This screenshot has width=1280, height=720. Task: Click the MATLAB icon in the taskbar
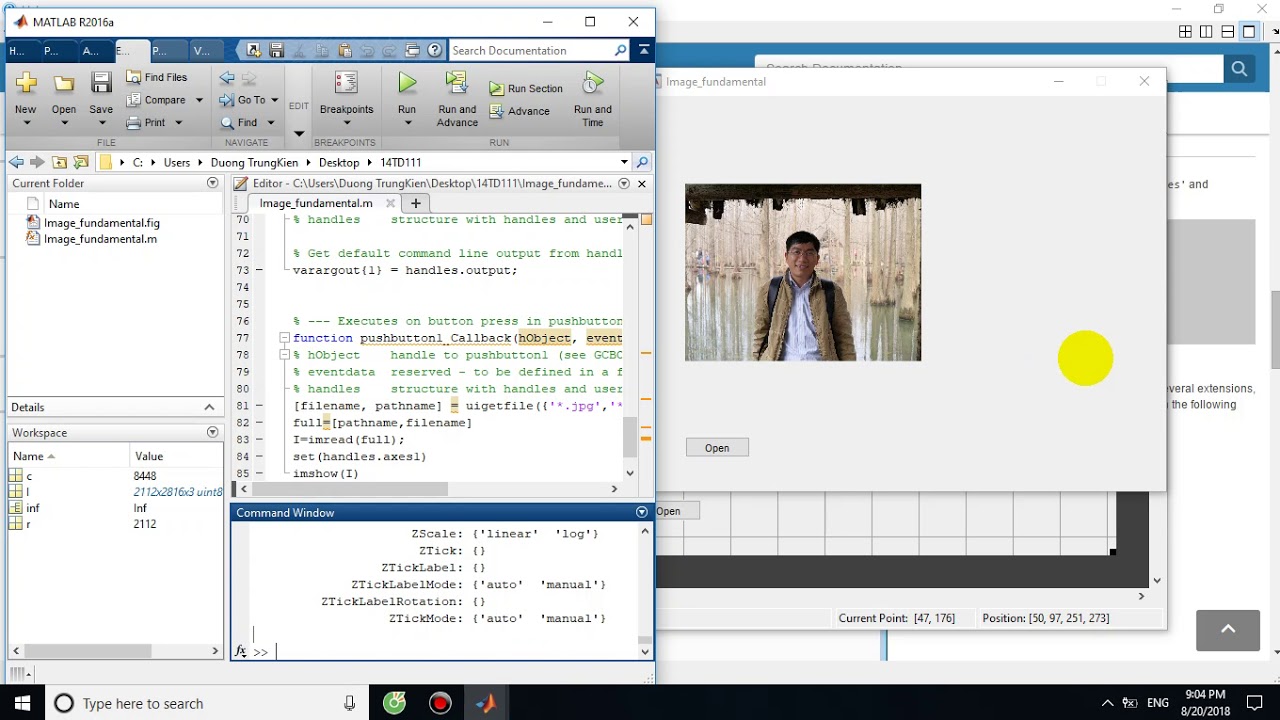click(486, 703)
